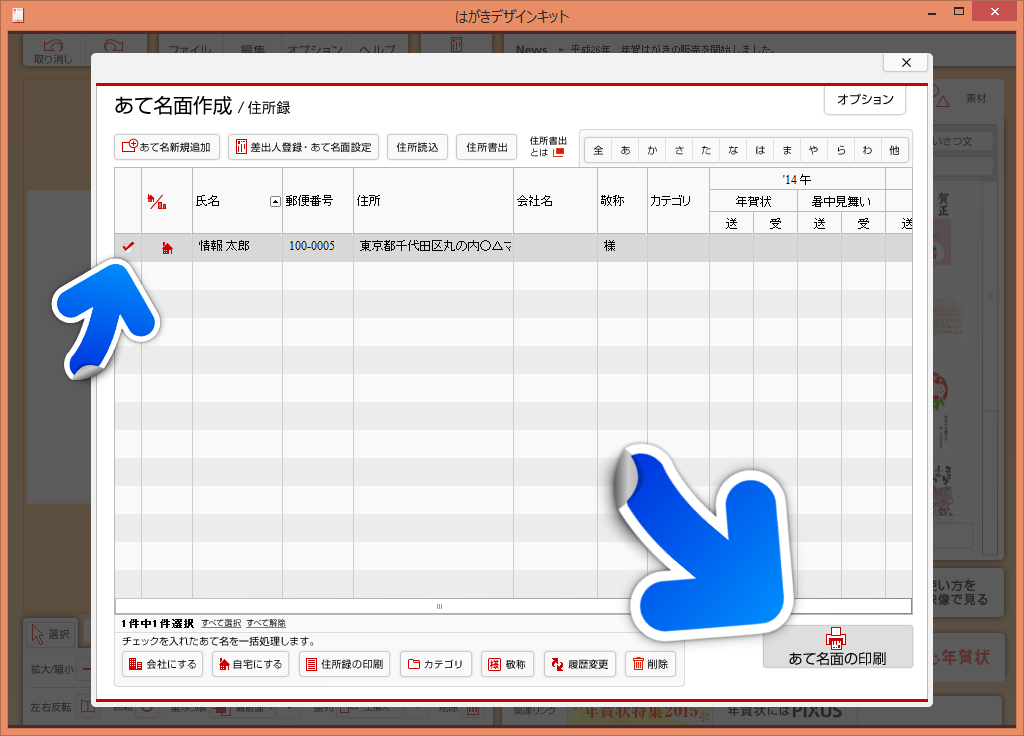1024x736 pixels.
Task: Open カテゴリ folder dropdown button
Action: pos(435,664)
